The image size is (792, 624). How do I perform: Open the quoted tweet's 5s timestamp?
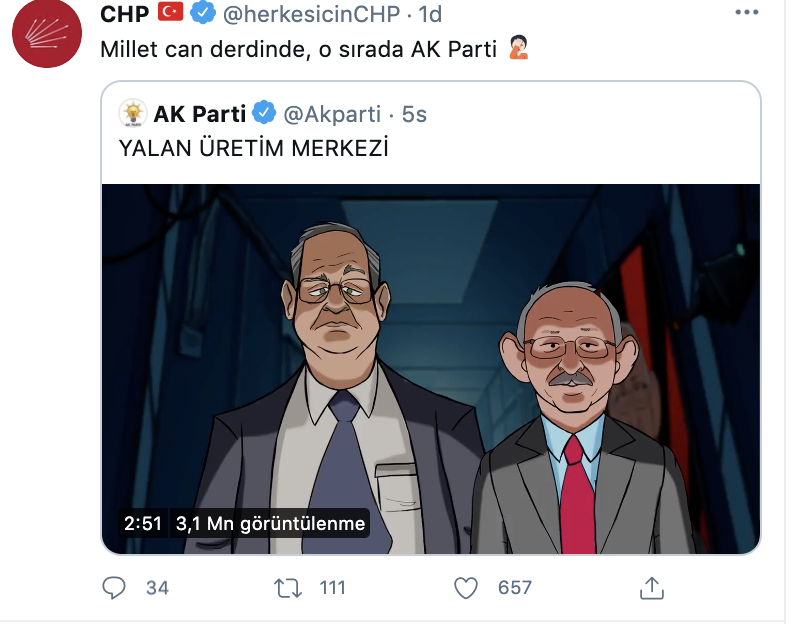[414, 115]
